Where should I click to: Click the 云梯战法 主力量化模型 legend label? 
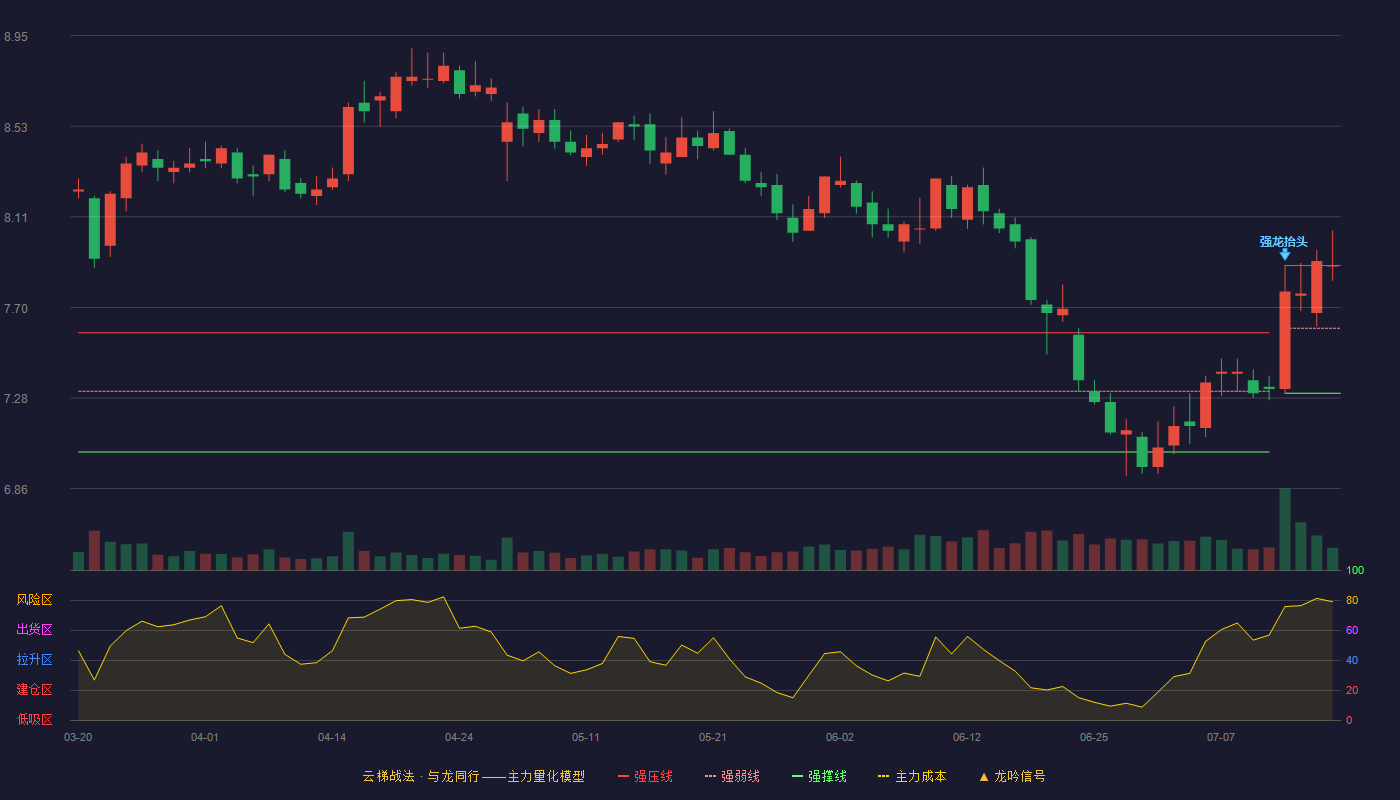coord(473,776)
